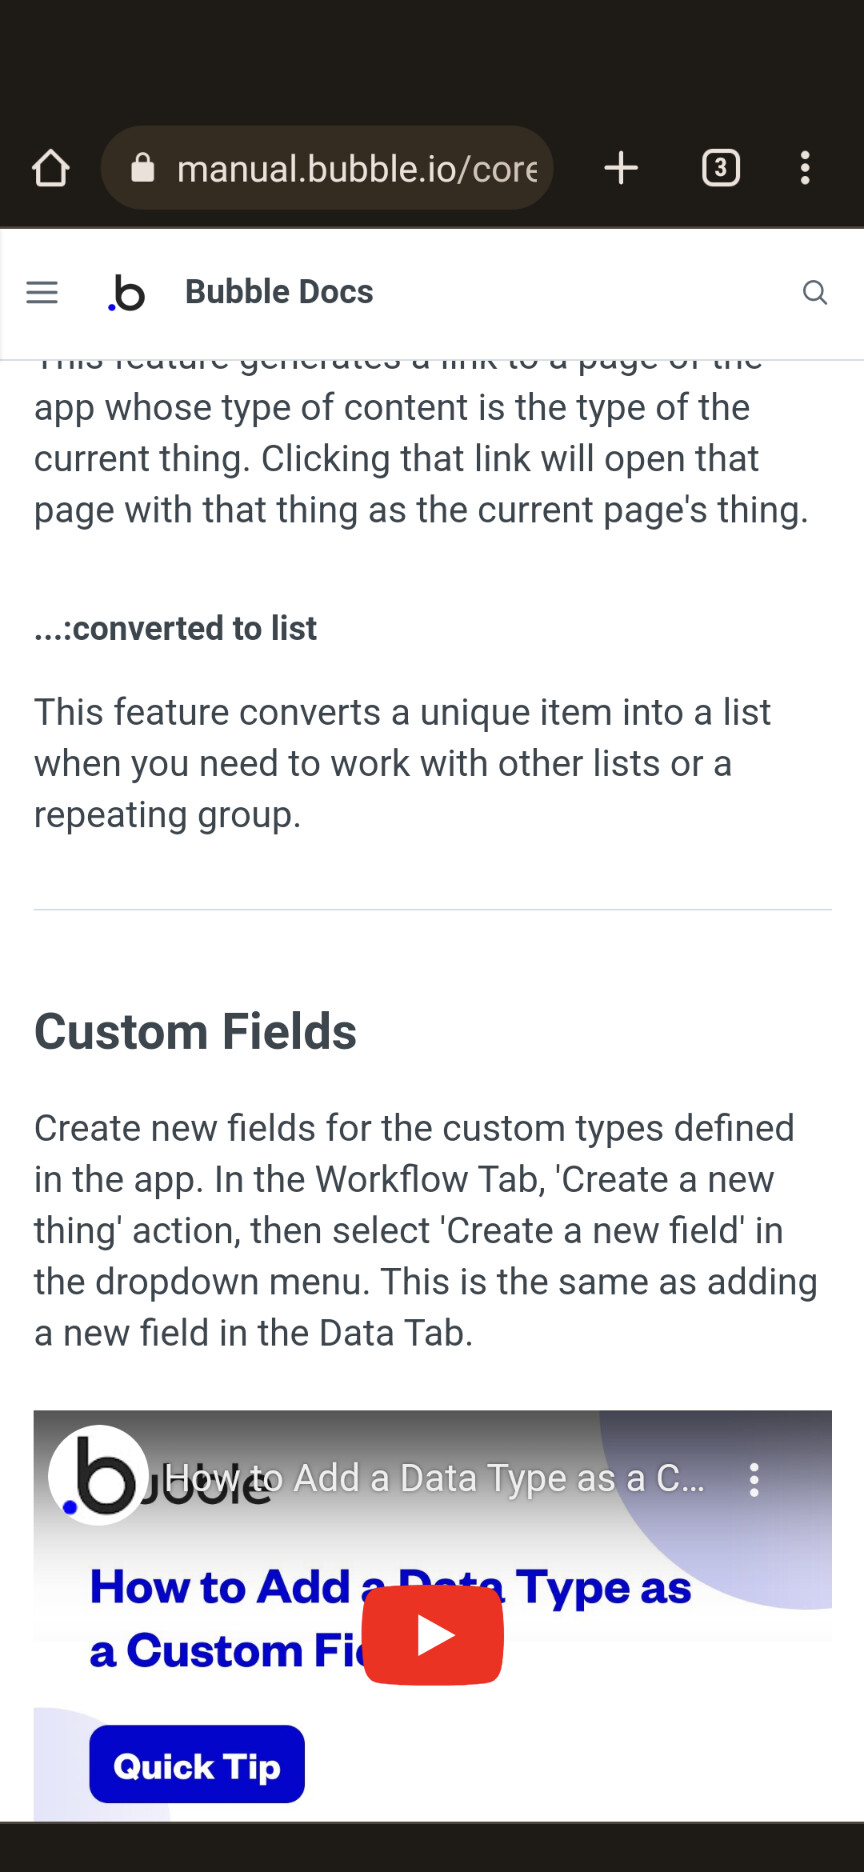
Task: Click the search magnifier icon
Action: 815,292
